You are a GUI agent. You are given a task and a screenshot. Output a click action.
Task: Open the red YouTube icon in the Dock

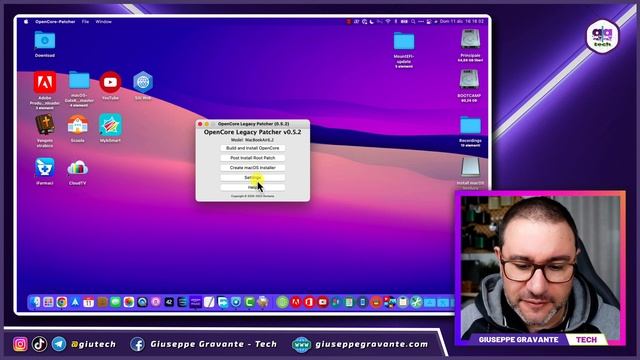[322, 302]
